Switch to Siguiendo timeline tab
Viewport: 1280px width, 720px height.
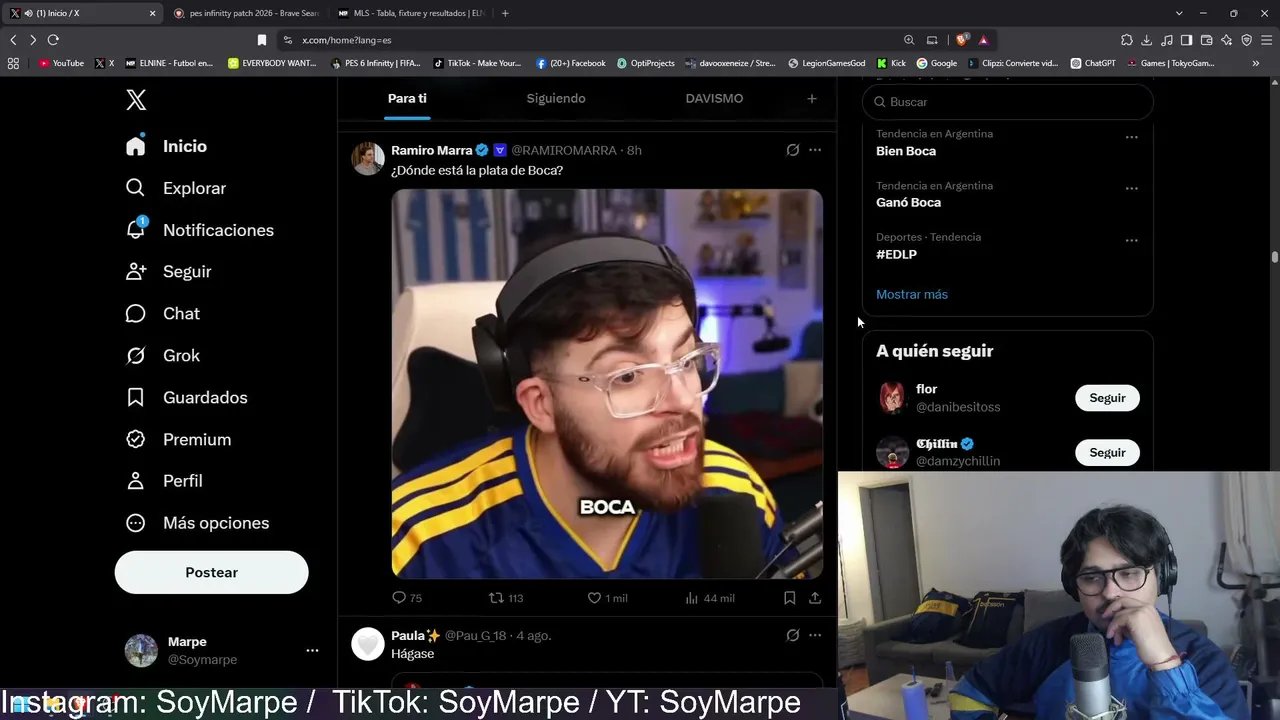556,98
